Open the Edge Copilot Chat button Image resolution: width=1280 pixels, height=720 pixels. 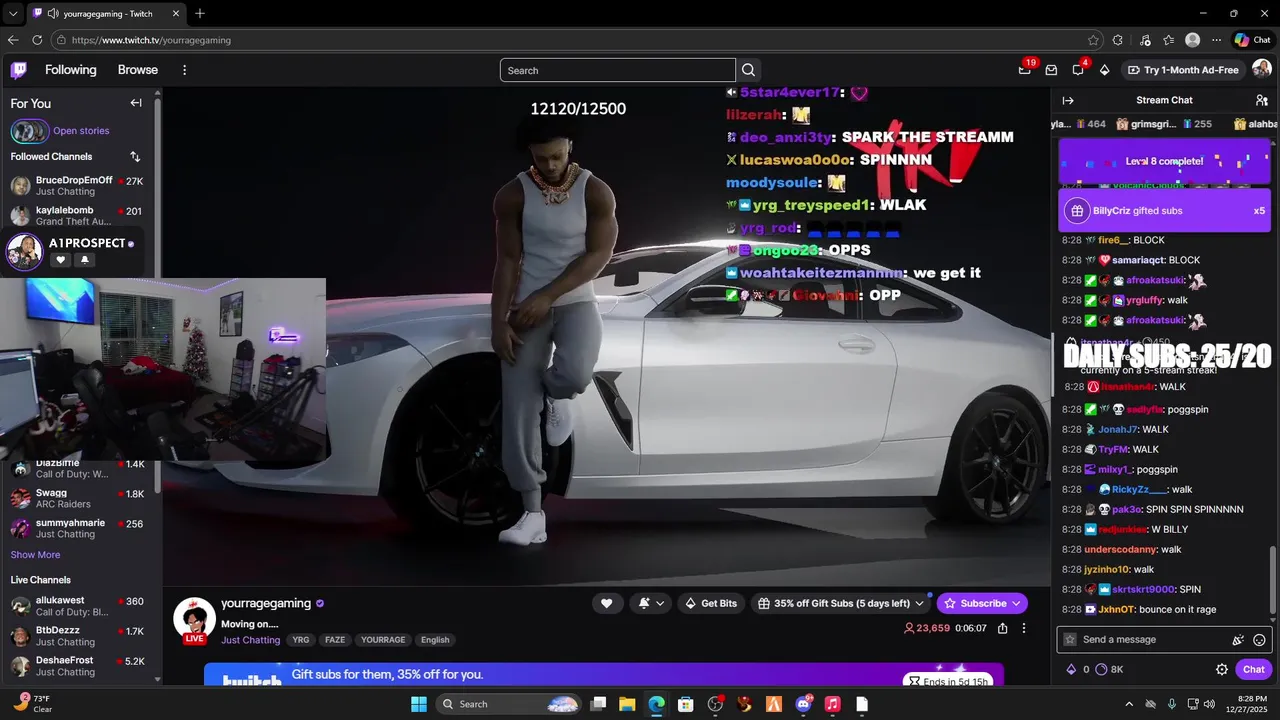pos(1253,40)
